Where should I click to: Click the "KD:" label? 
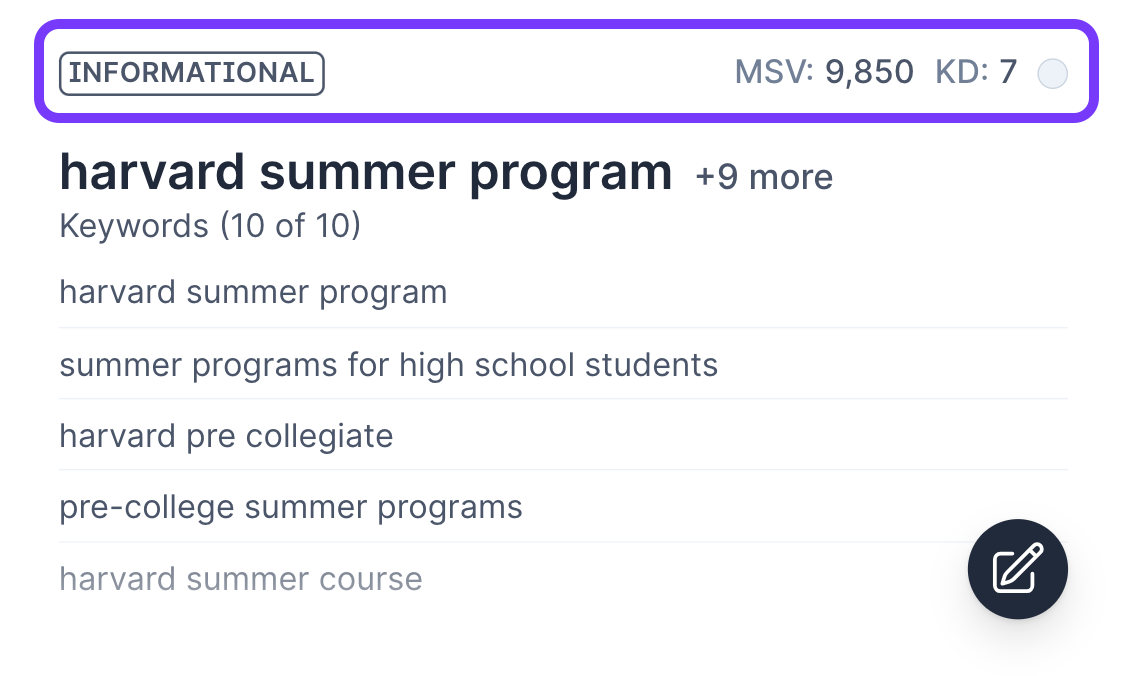(x=962, y=73)
